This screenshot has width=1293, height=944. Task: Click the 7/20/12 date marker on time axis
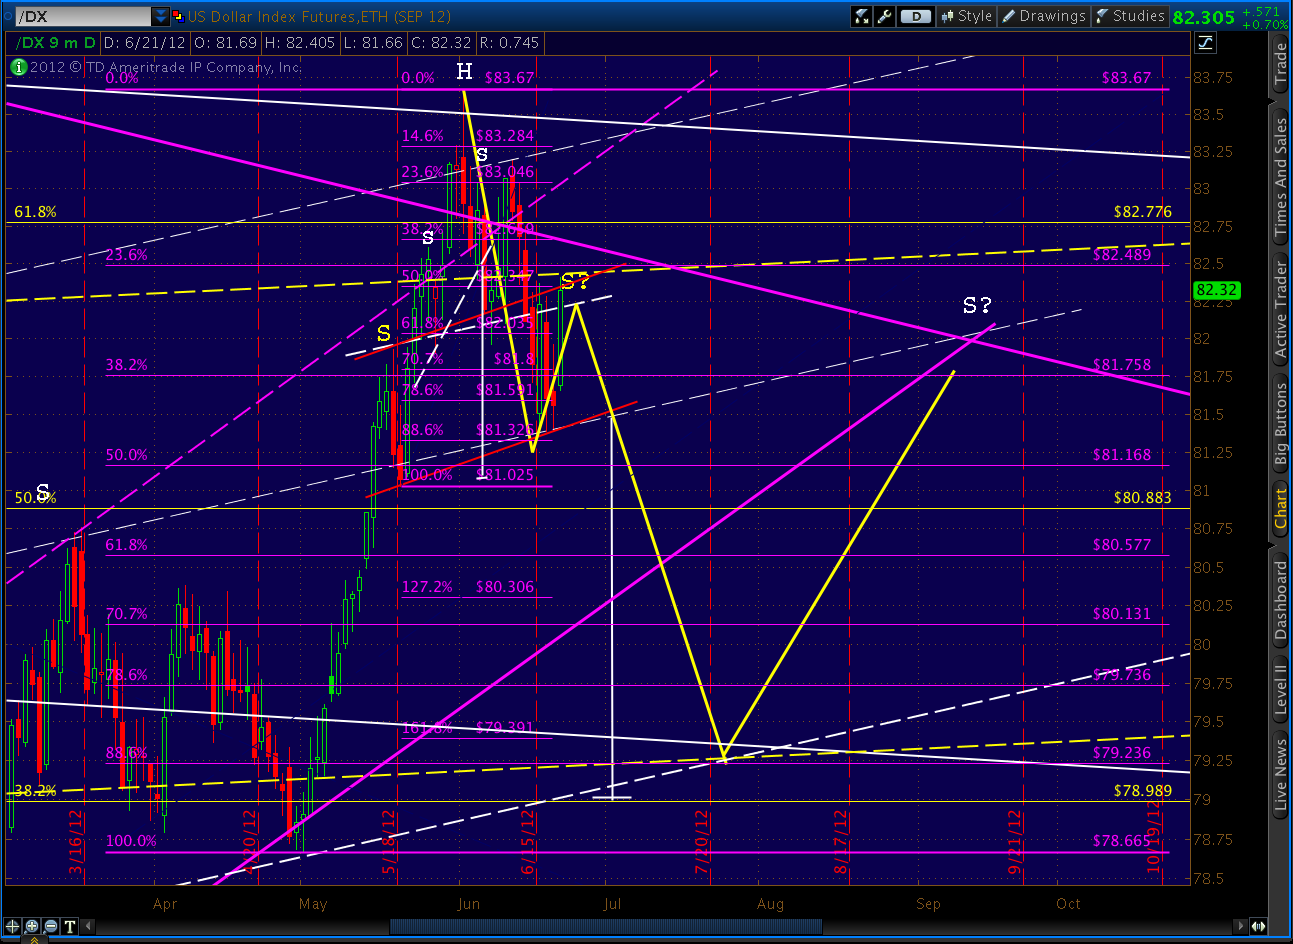[702, 842]
